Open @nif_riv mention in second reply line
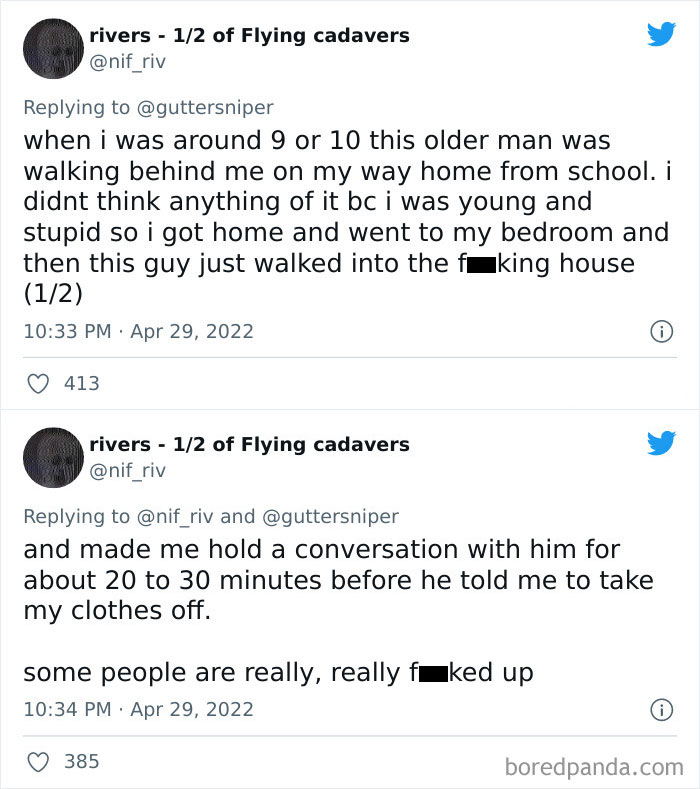700x789 pixels. pos(174,516)
